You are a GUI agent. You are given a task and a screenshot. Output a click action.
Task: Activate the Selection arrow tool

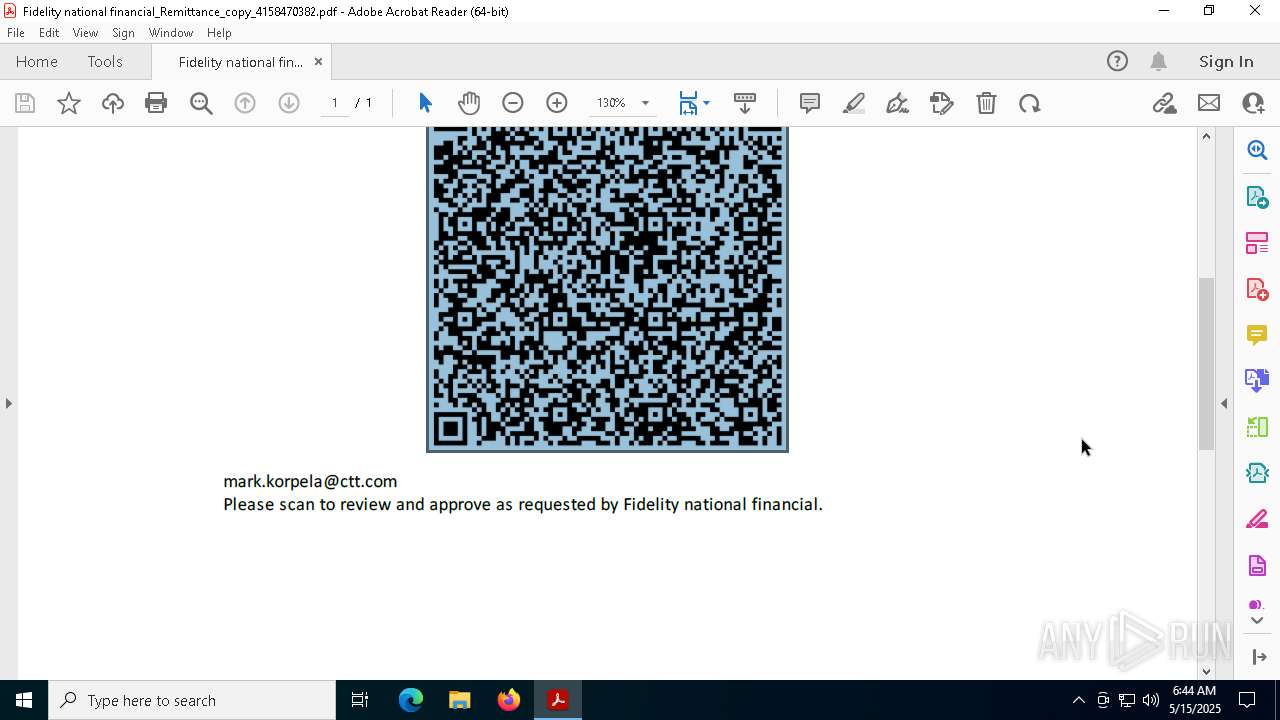tap(425, 103)
